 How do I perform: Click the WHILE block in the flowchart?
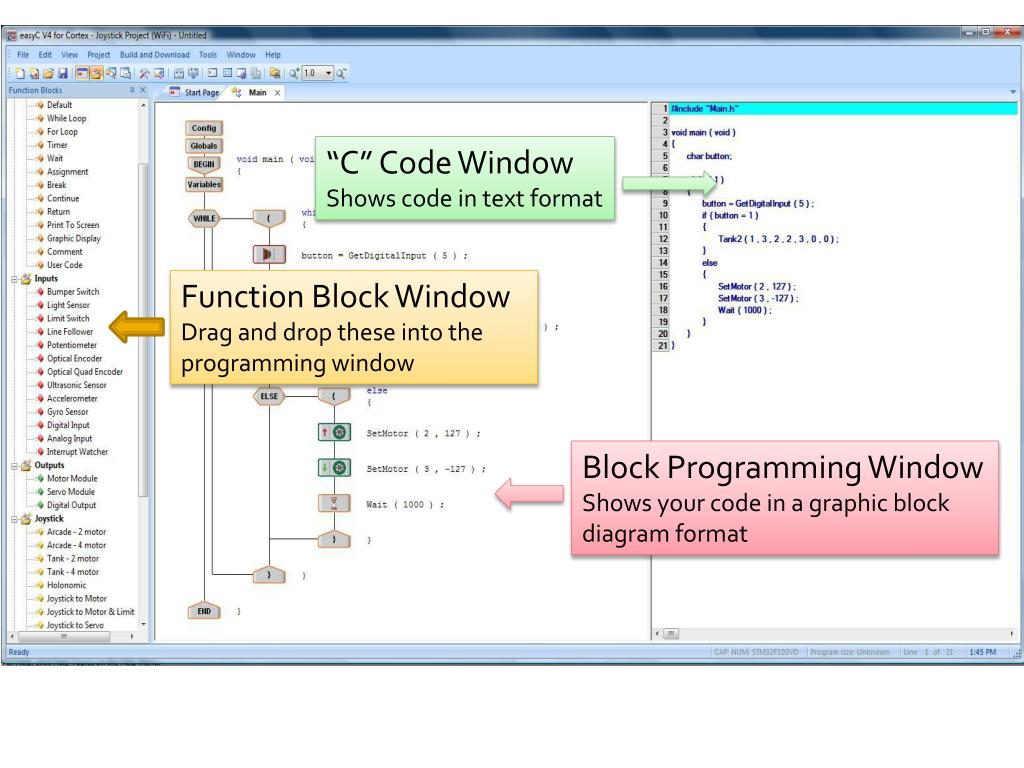(204, 218)
